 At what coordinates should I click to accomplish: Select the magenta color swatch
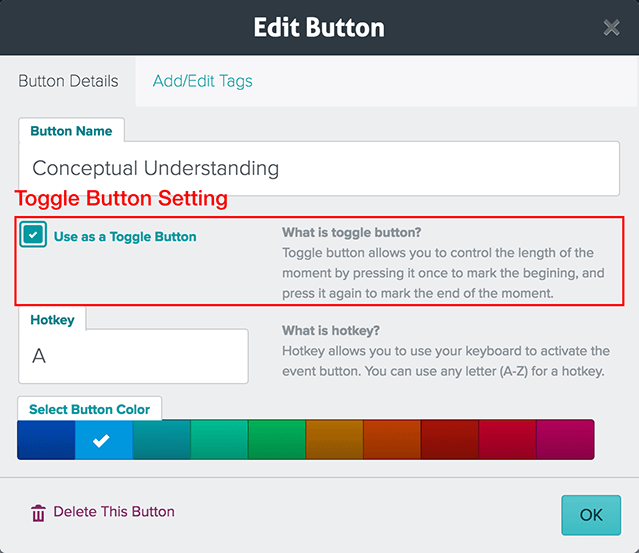click(x=566, y=440)
